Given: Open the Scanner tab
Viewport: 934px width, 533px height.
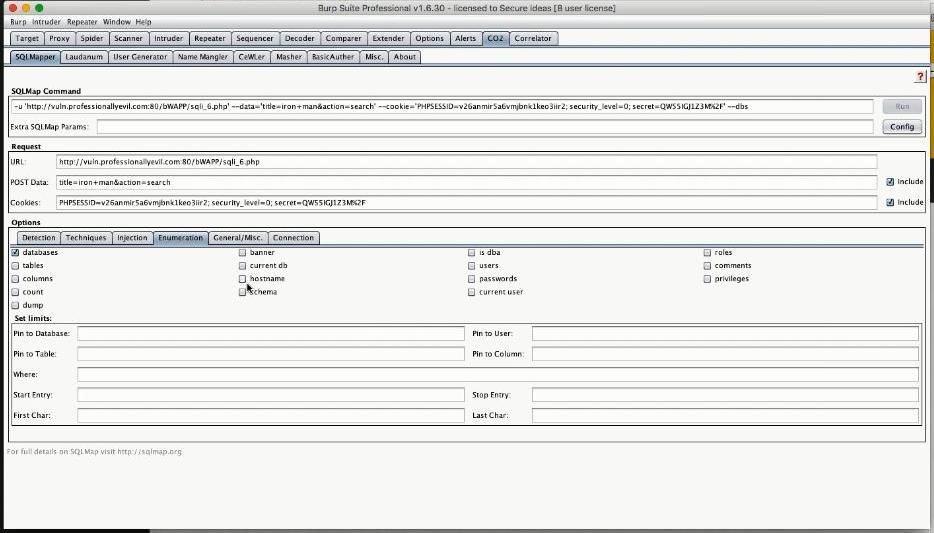Looking at the screenshot, I should 129,38.
